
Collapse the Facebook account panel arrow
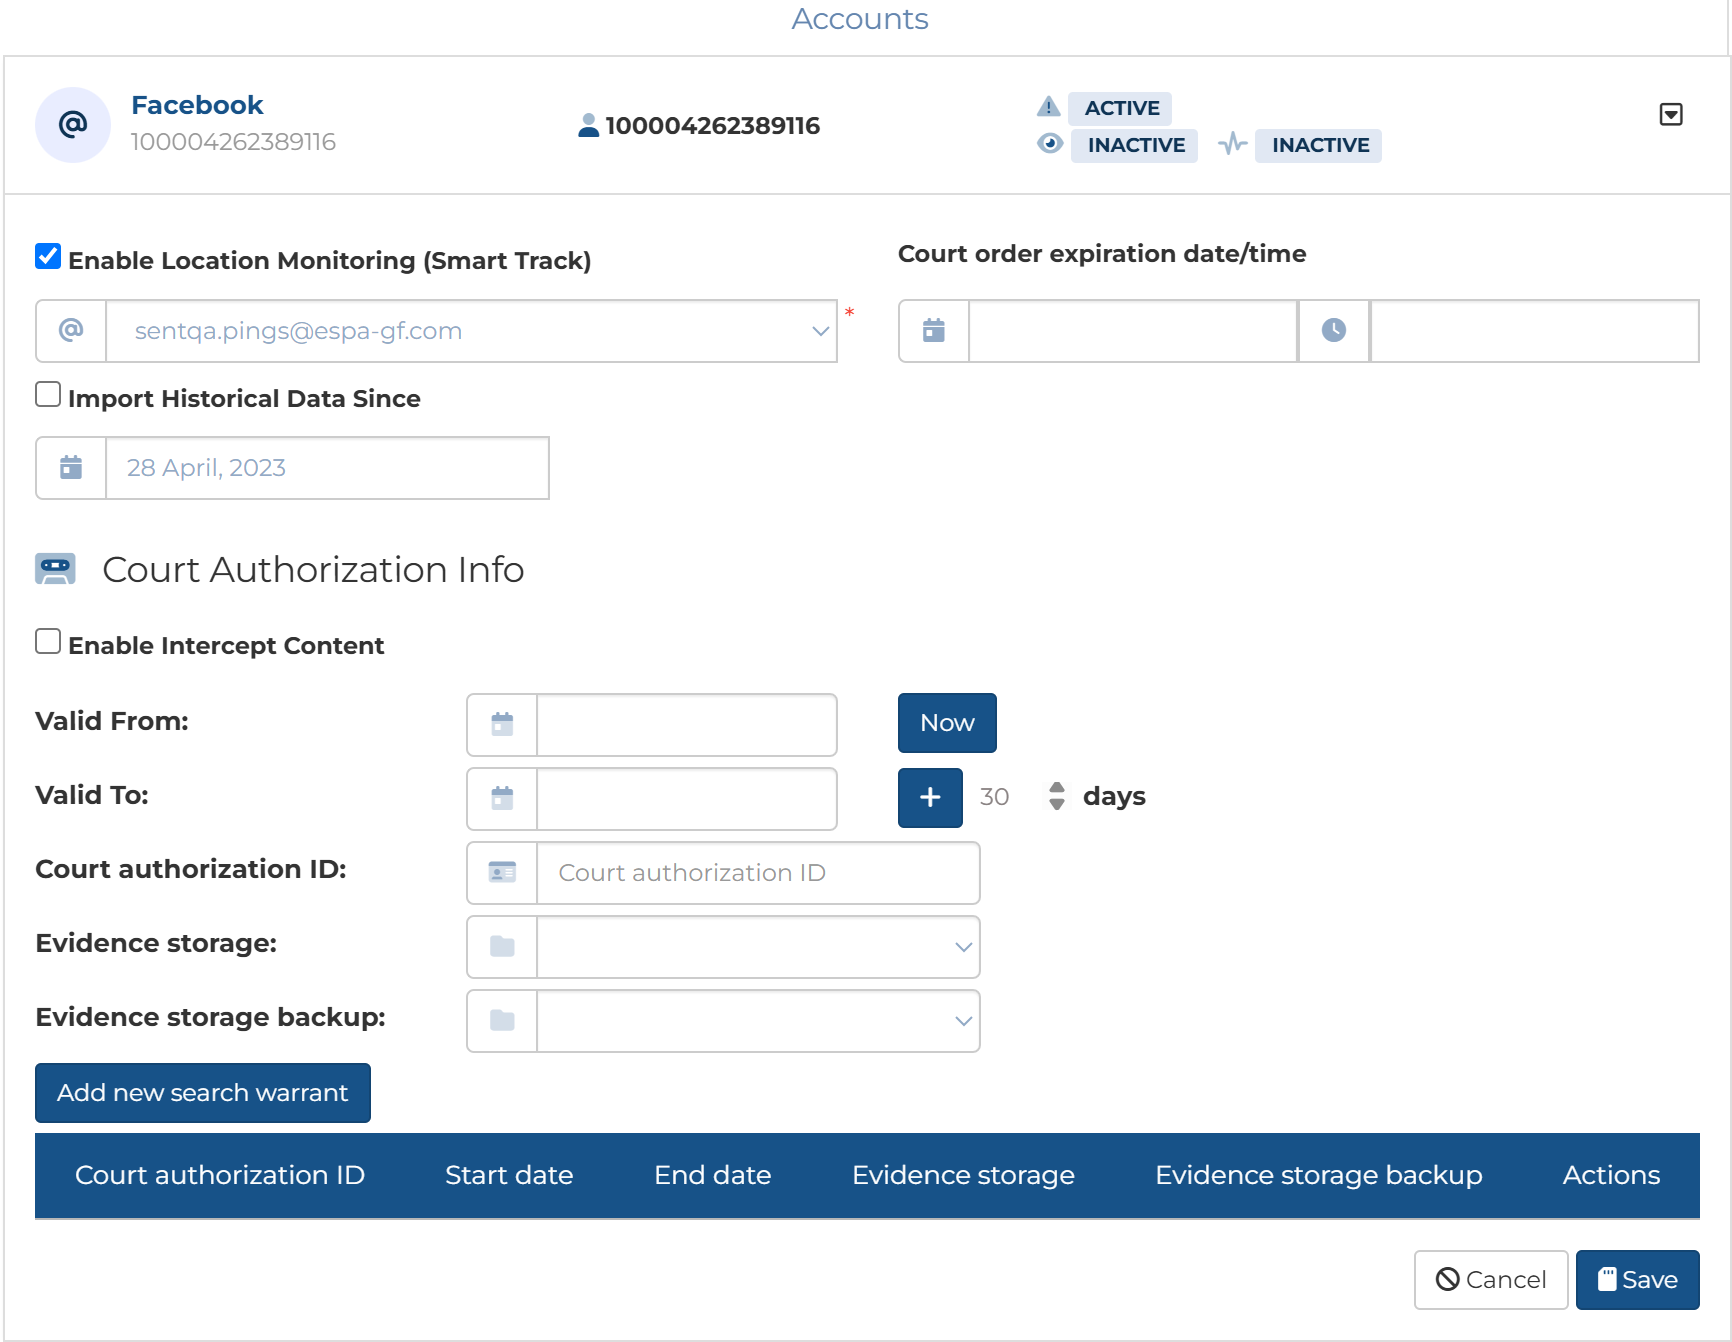pyautogui.click(x=1670, y=115)
